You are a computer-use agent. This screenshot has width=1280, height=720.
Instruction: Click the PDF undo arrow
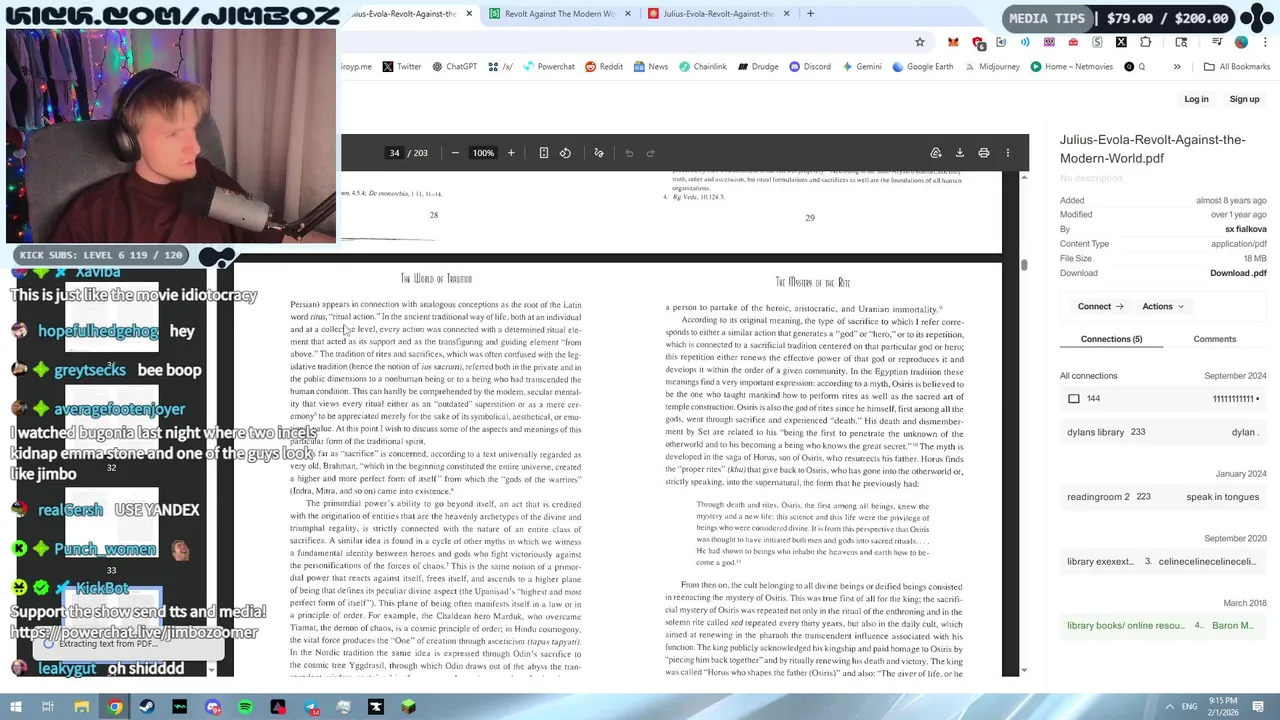point(629,153)
